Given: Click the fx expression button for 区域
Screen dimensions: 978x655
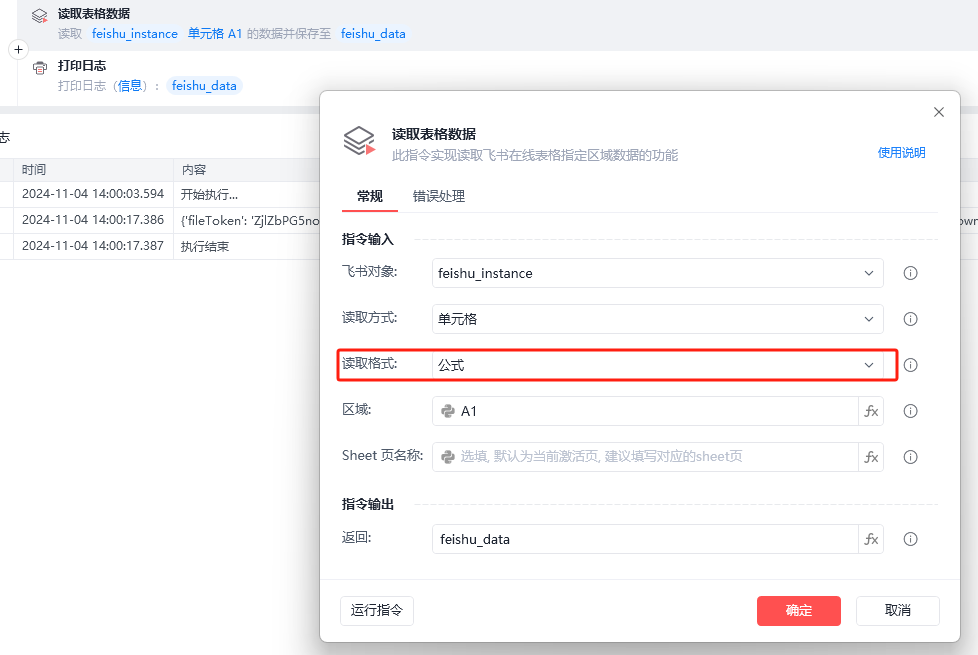Looking at the screenshot, I should coord(871,411).
